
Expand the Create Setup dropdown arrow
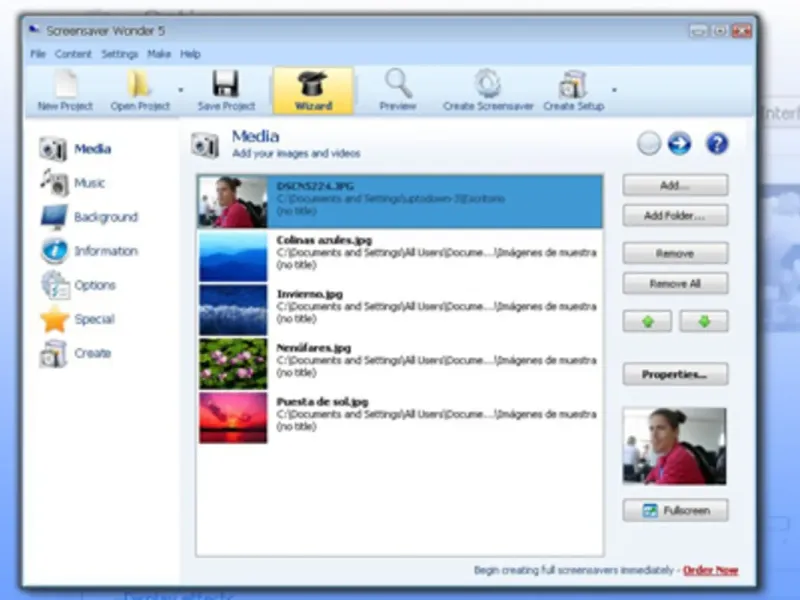pos(614,90)
